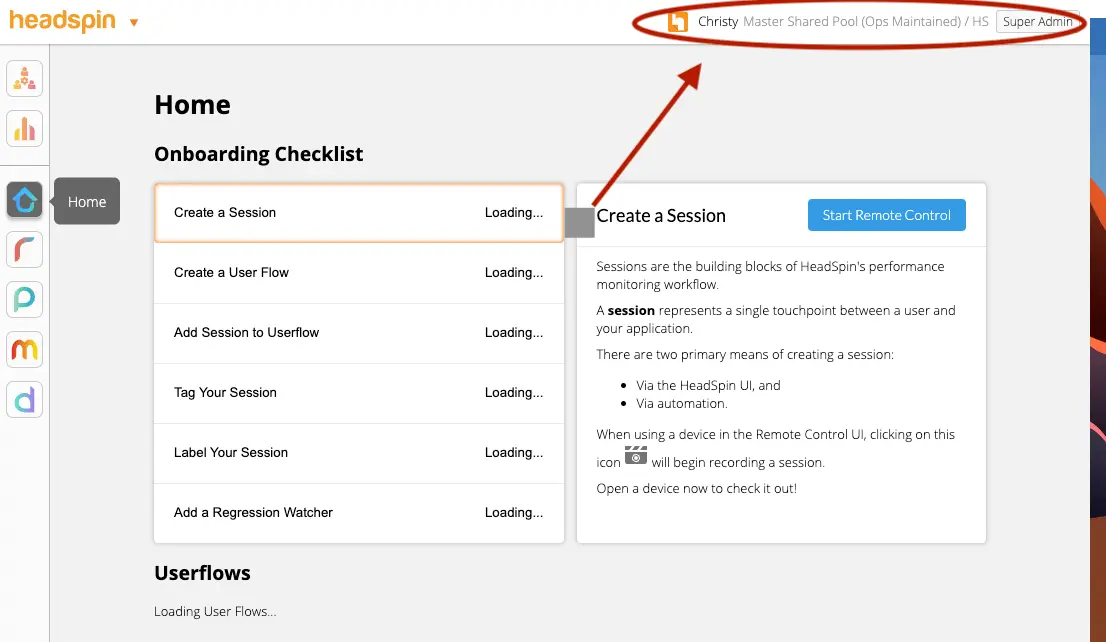1106x642 pixels.
Task: Click Master Shared Pool (Ops Maintained) / HS text
Action: [865, 22]
